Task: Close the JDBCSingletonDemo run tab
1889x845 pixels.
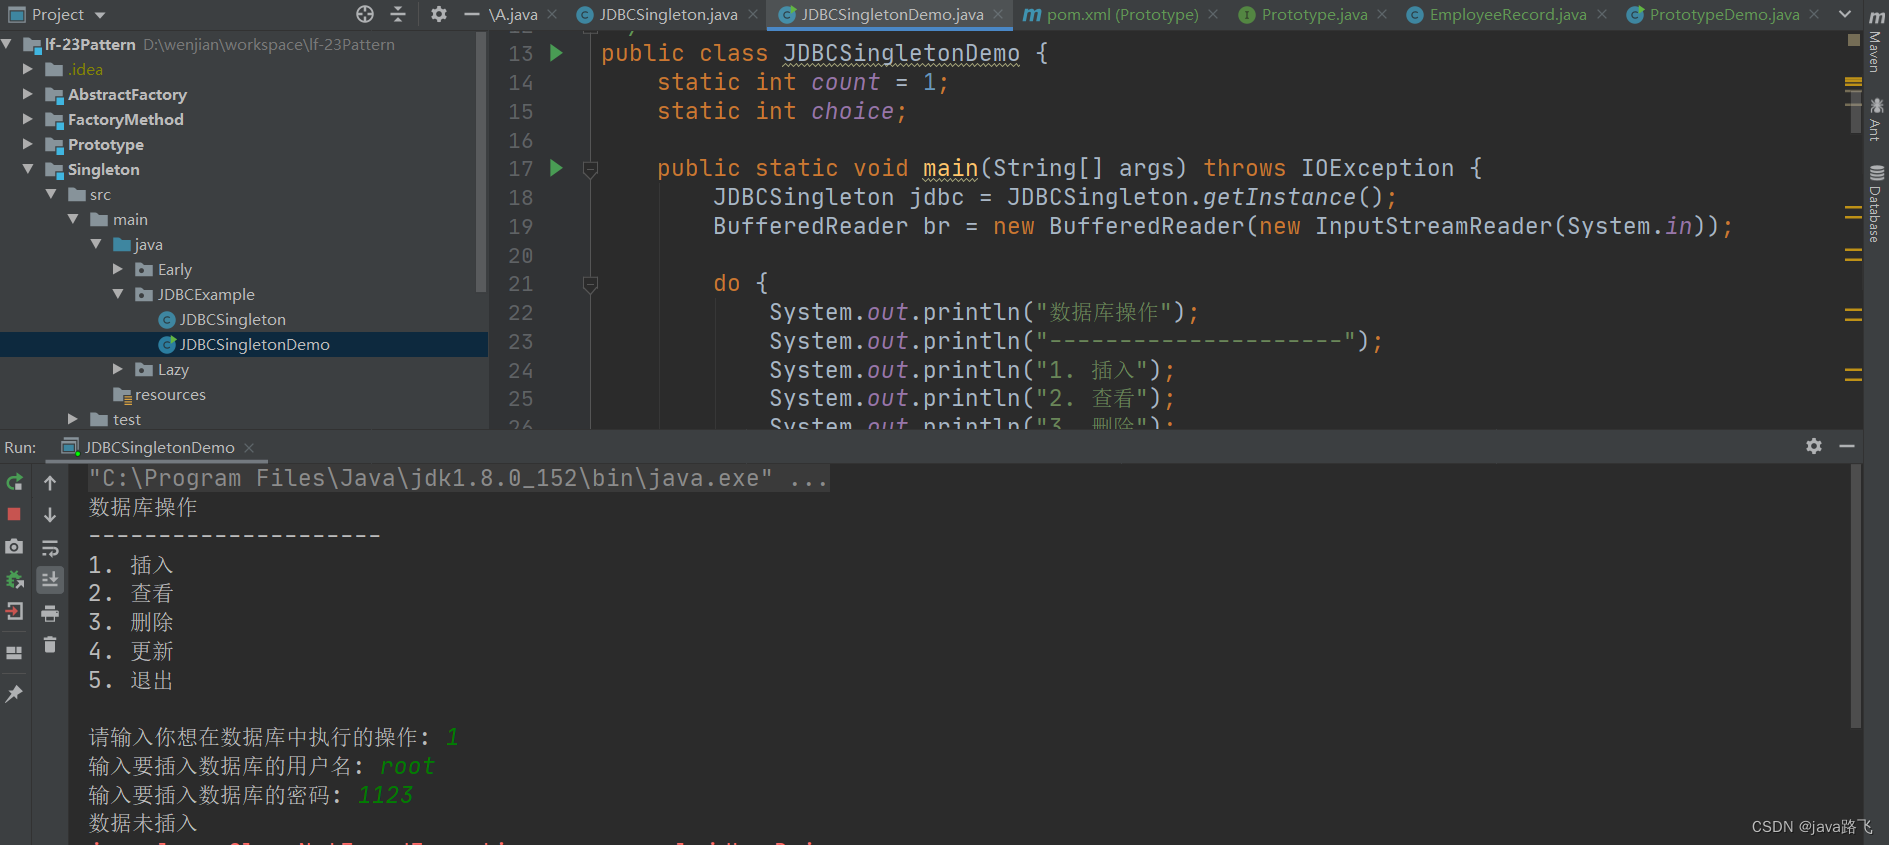Action: pyautogui.click(x=249, y=447)
